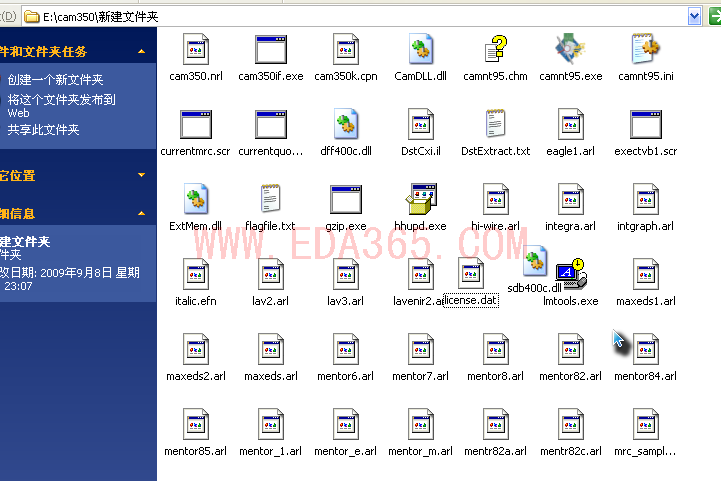721x481 pixels.
Task: Select the mentr82a.arl file icon
Action: tap(496, 424)
